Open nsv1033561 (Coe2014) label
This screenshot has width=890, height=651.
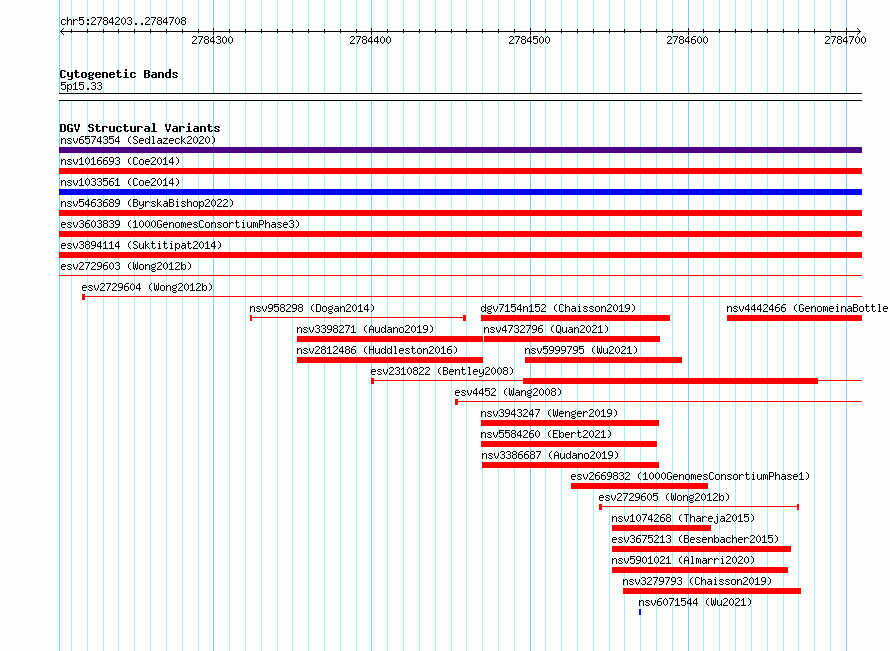tap(120, 182)
